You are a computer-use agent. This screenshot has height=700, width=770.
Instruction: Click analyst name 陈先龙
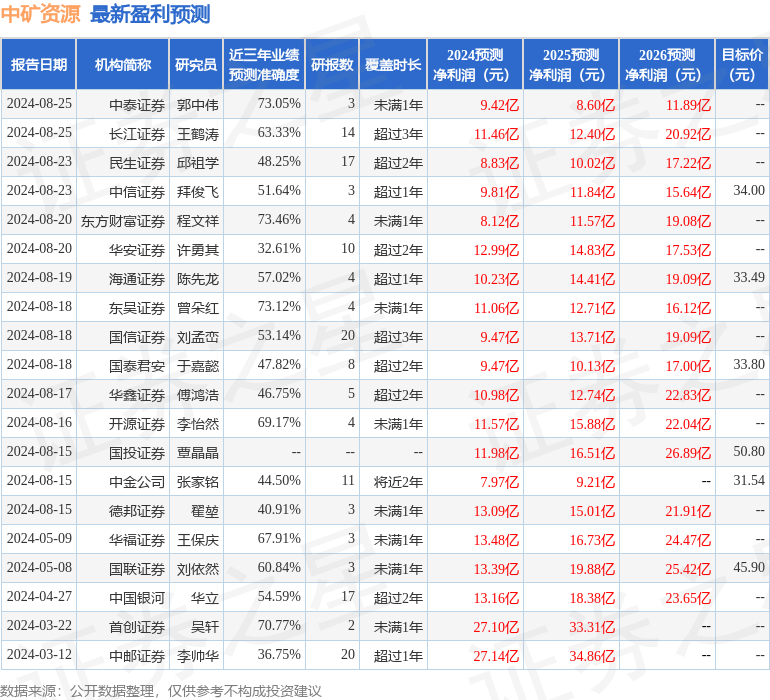pos(197,278)
